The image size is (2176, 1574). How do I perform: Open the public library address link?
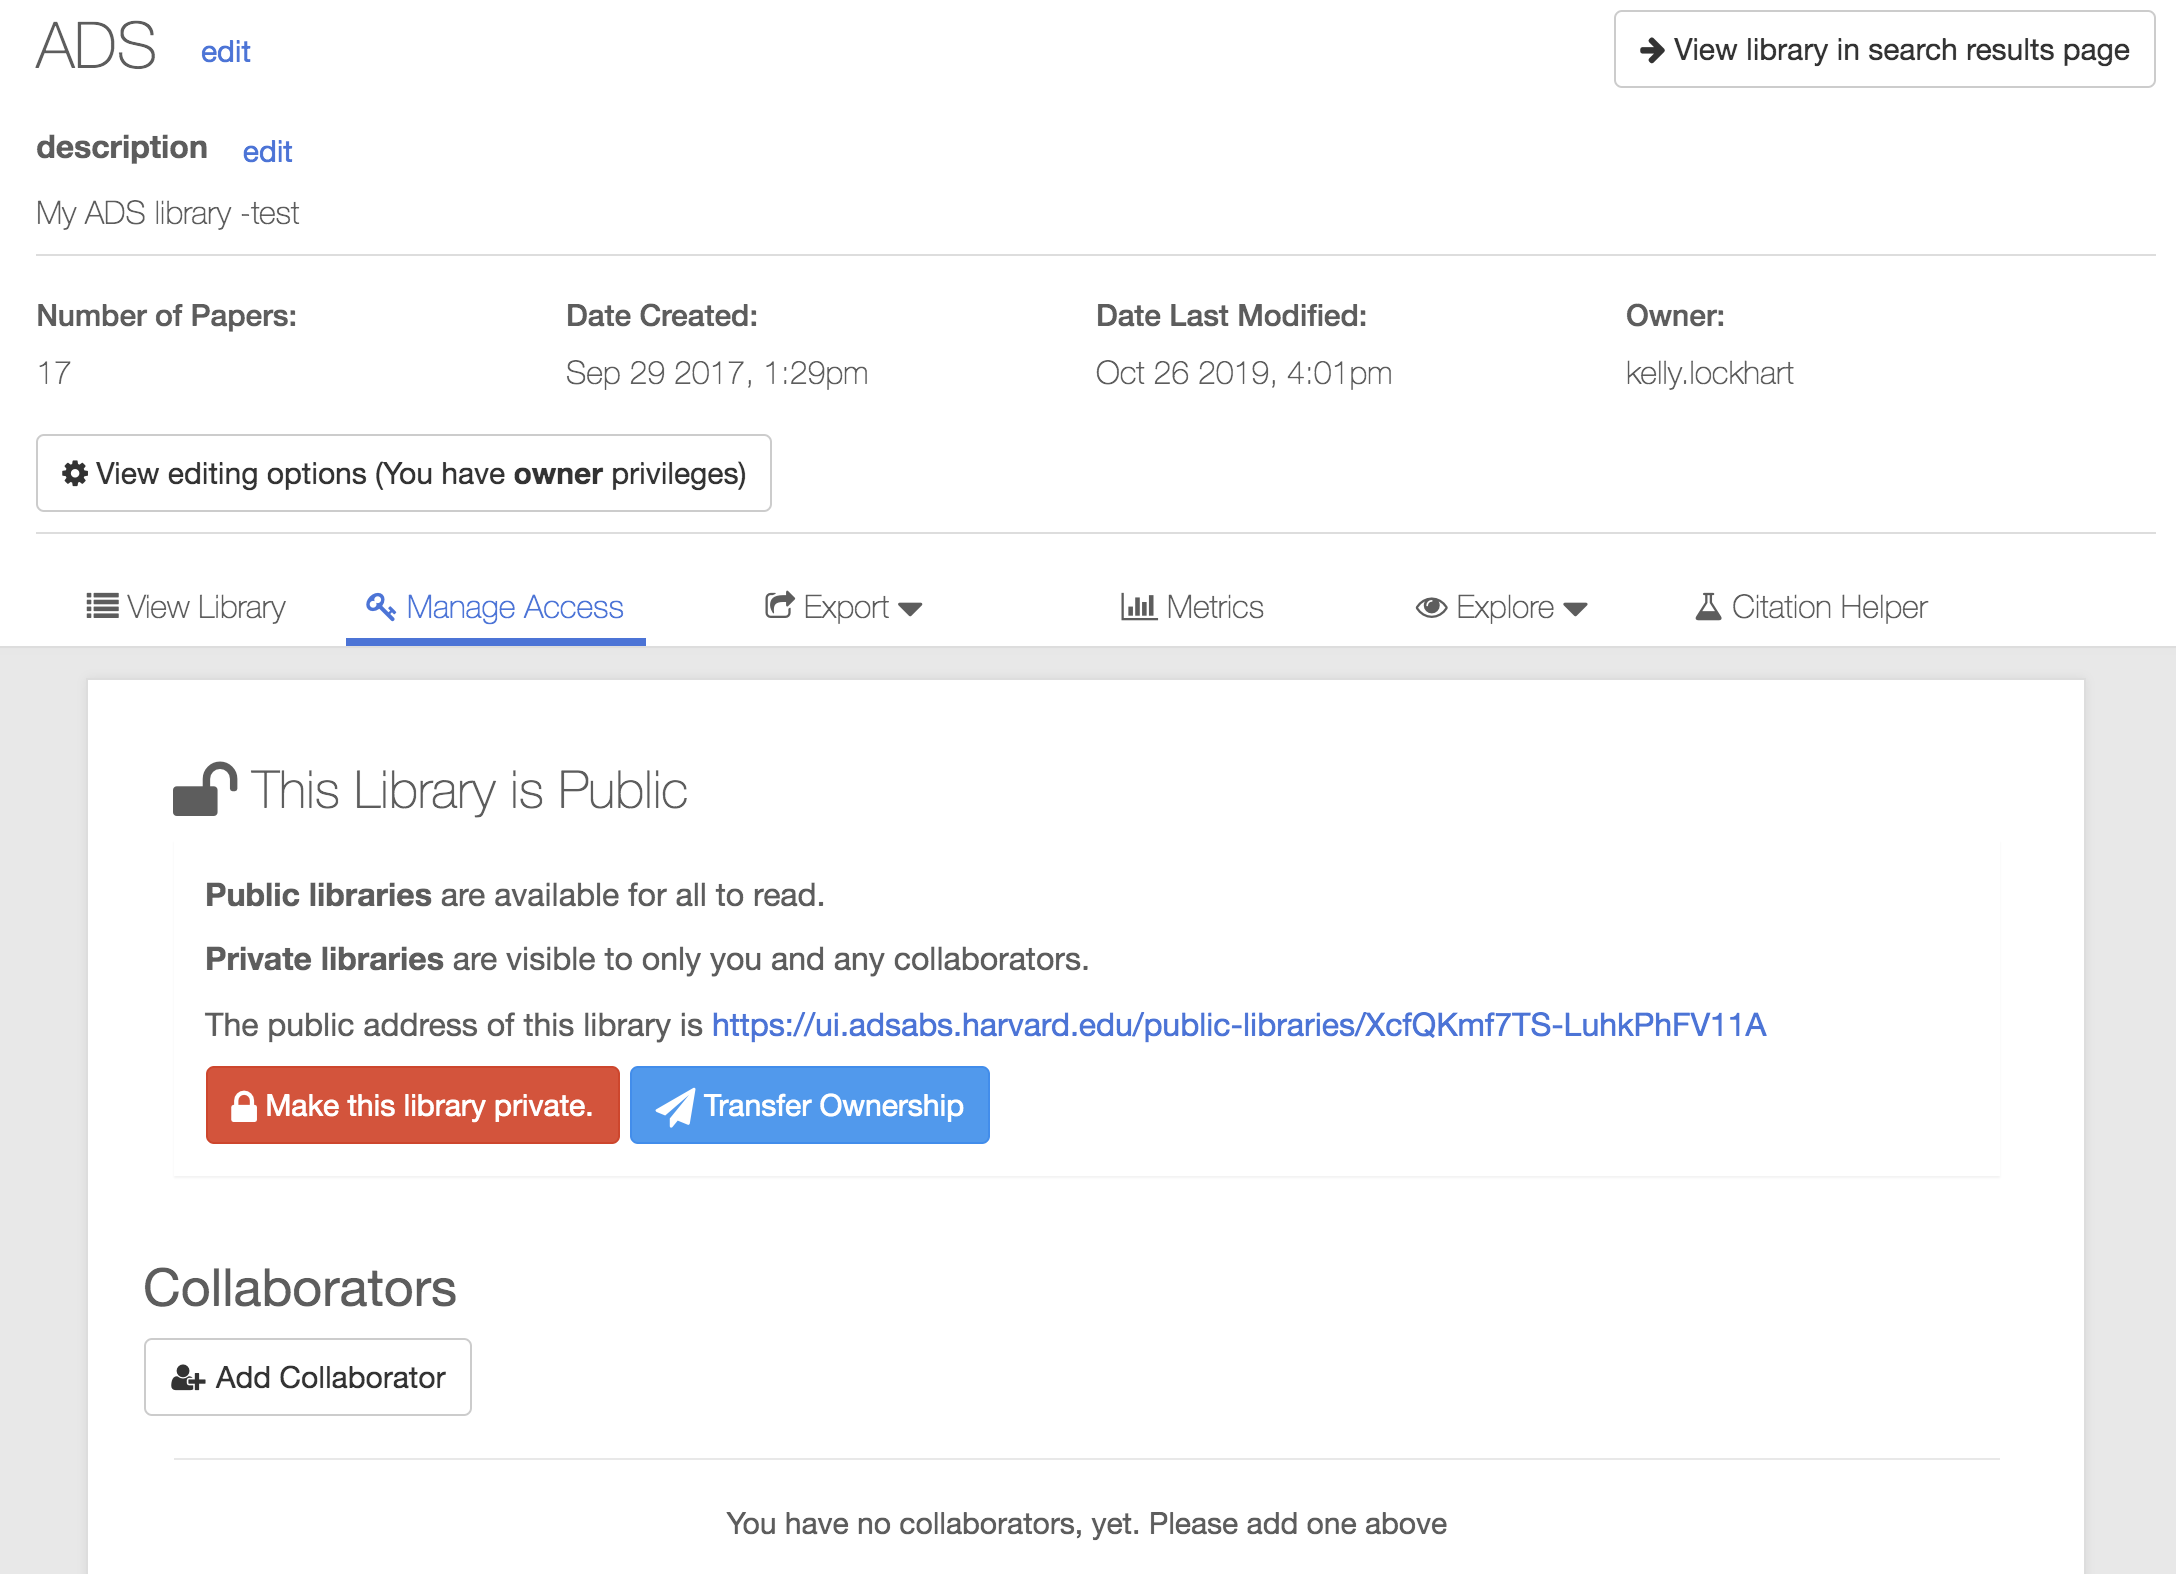1238,1025
